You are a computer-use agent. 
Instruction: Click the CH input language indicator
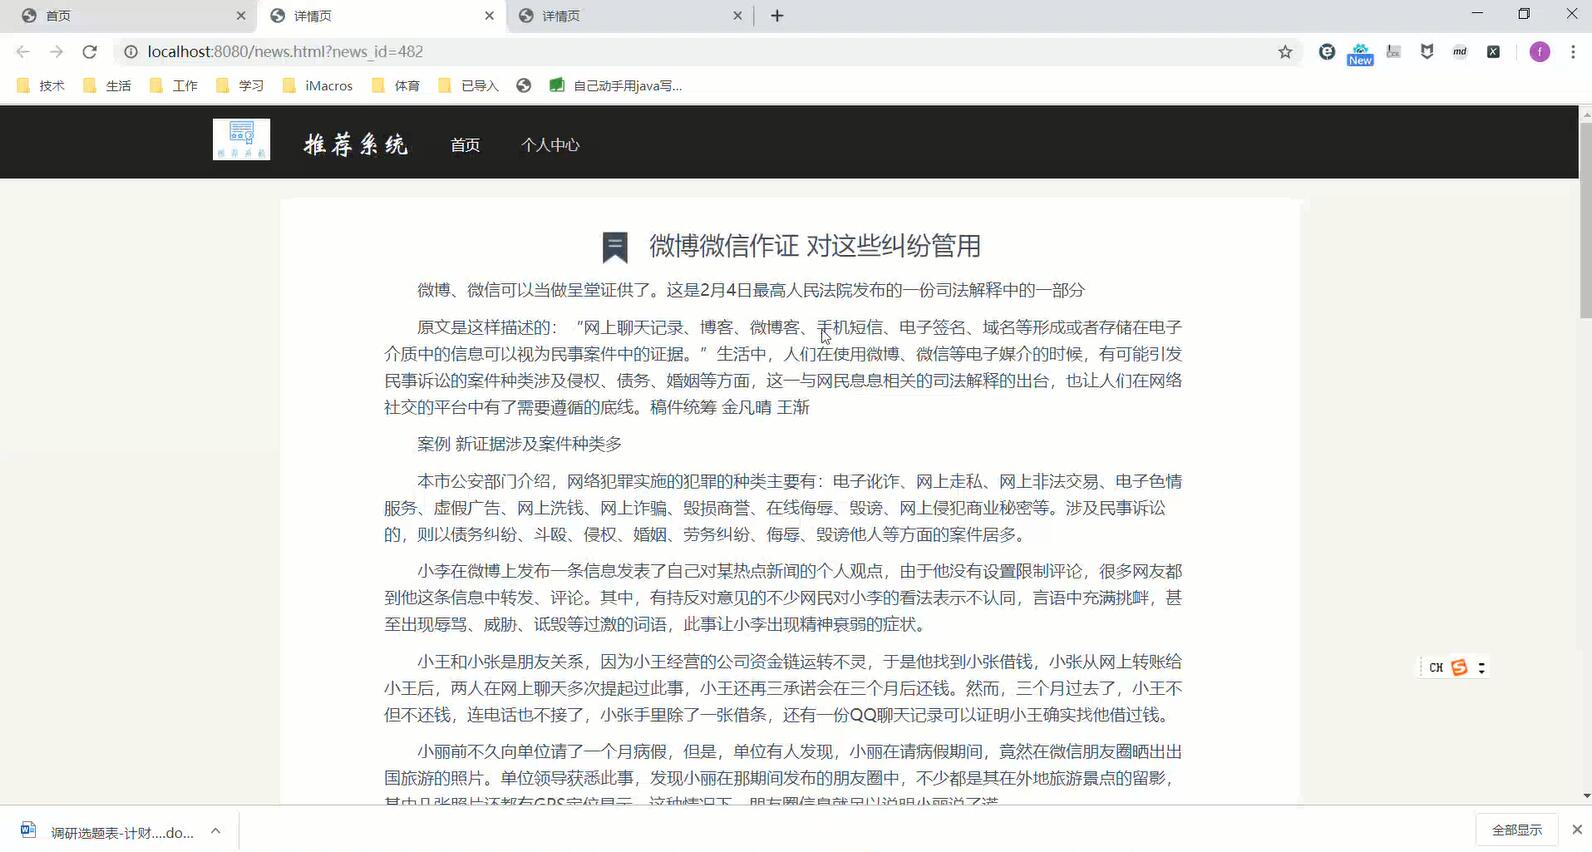(x=1436, y=667)
